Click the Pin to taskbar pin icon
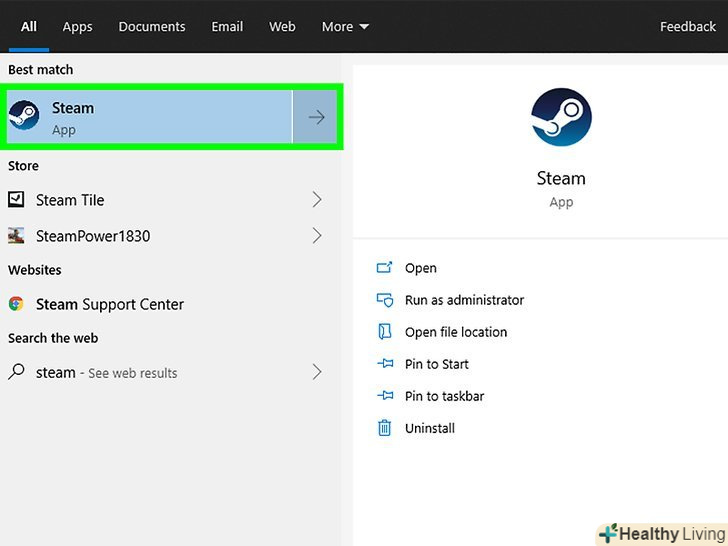This screenshot has width=728, height=546. click(385, 396)
